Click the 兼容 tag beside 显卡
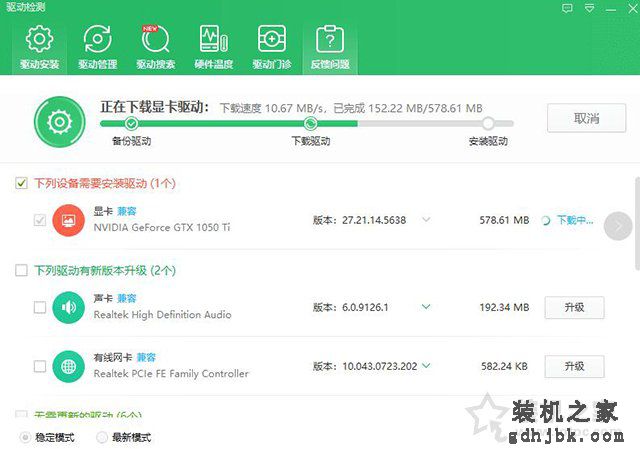The height and width of the screenshot is (449, 640). pyautogui.click(x=127, y=211)
